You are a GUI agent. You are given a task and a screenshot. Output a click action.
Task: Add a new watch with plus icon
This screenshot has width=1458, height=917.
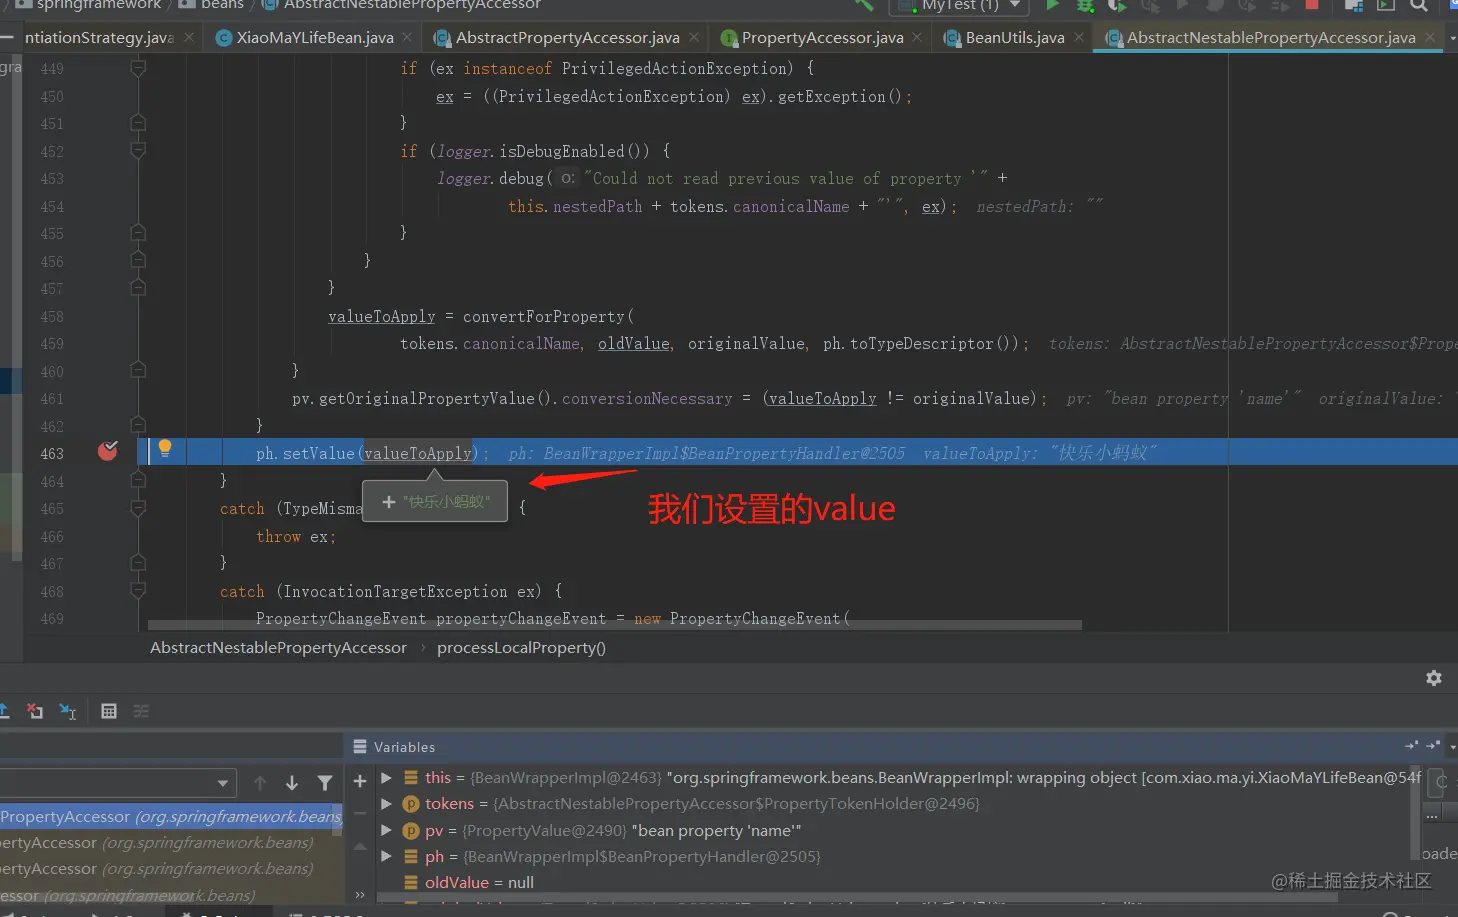(x=360, y=781)
